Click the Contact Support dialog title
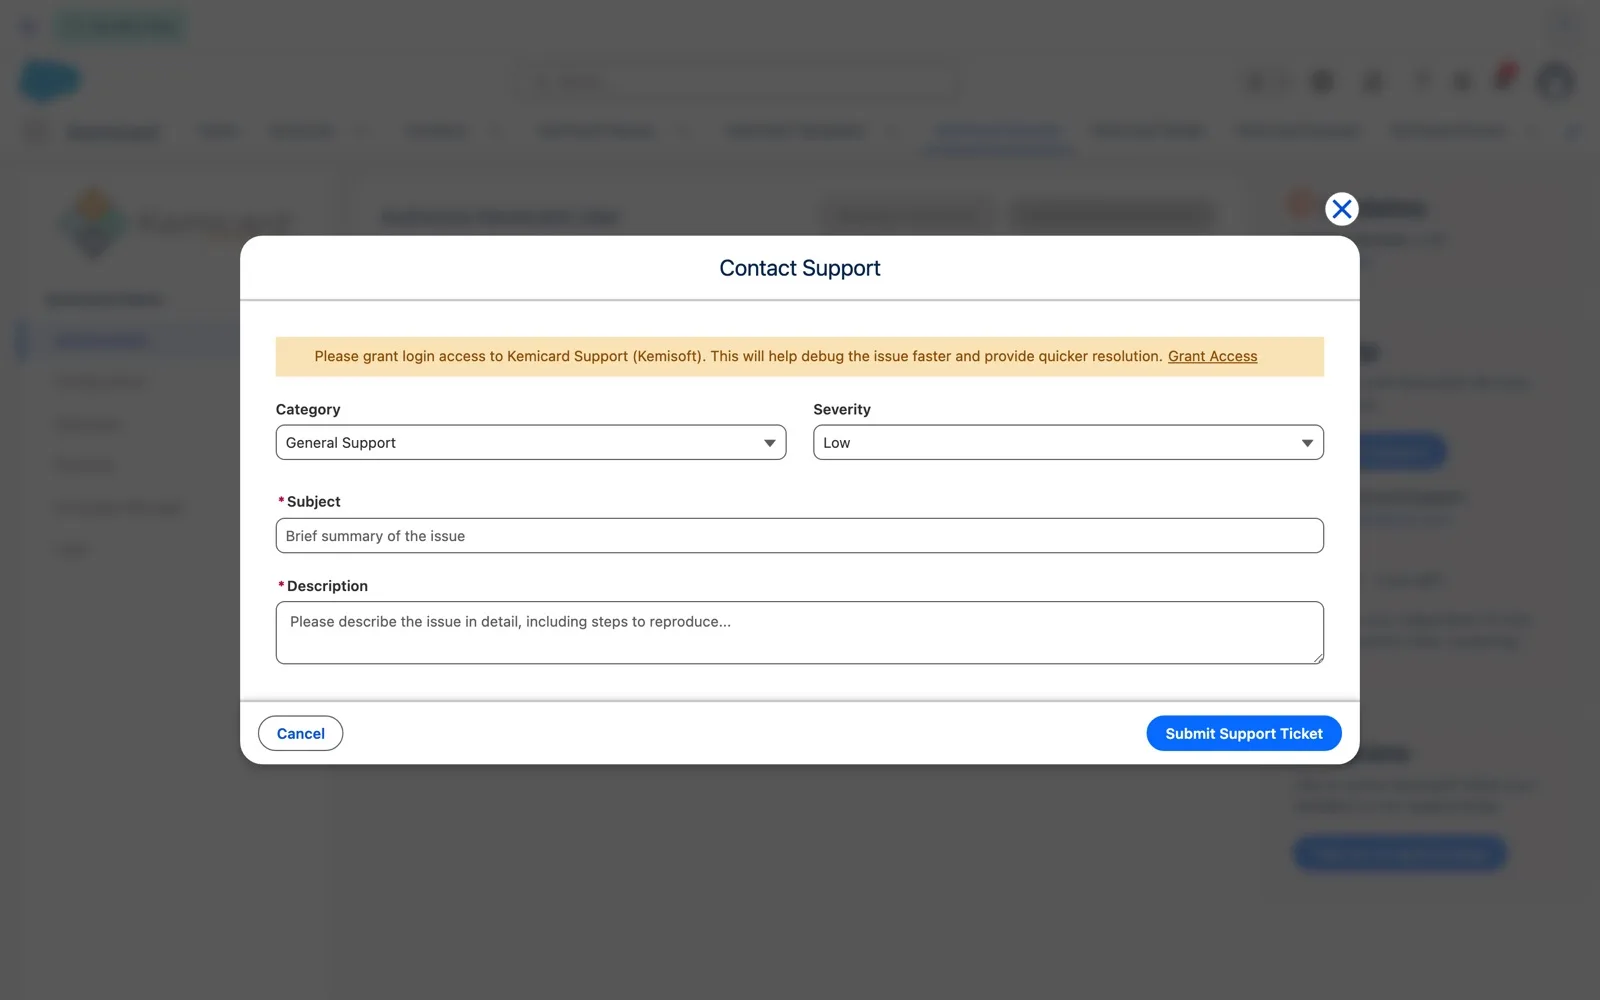 800,268
